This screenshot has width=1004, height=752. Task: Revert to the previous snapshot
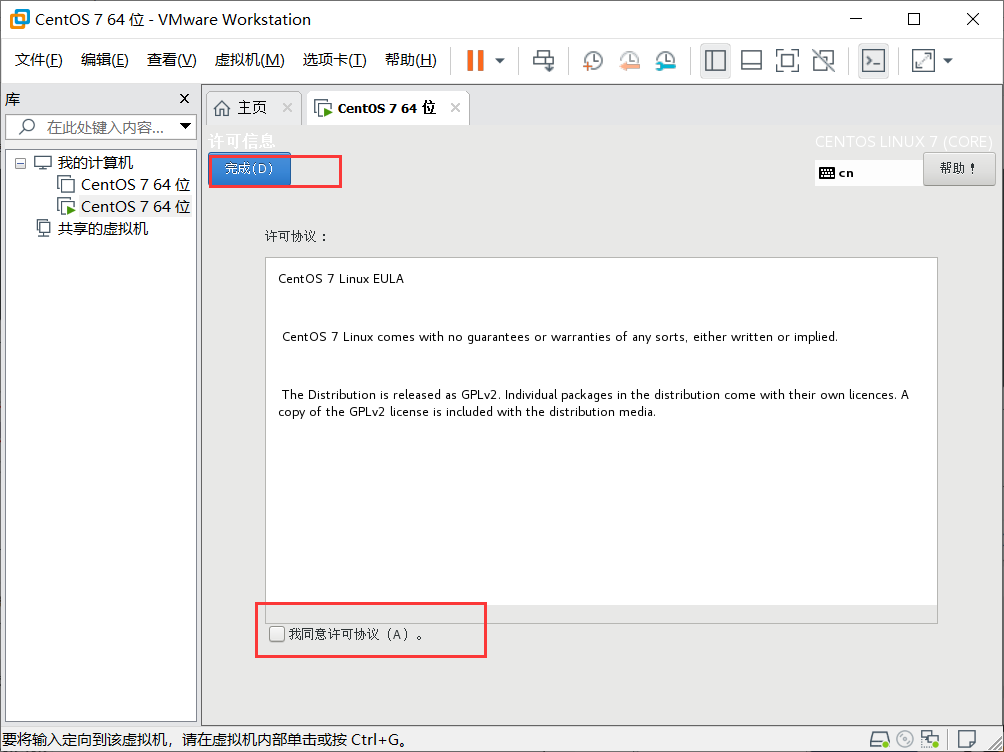629,61
